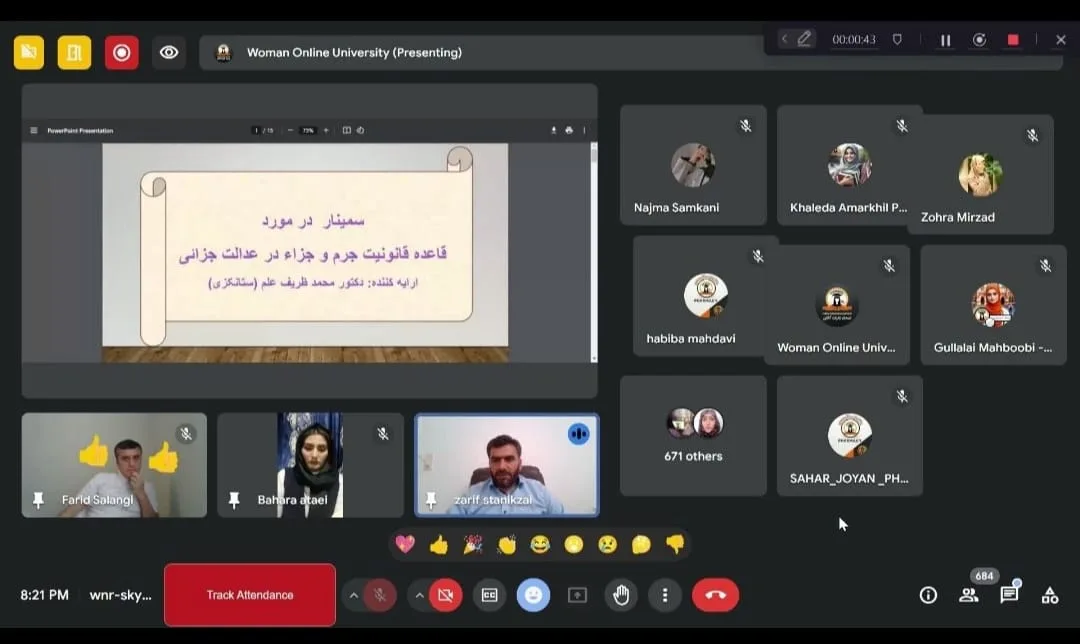This screenshot has width=1080, height=644.
Task: Select the red heart emoji reaction
Action: tap(405, 544)
